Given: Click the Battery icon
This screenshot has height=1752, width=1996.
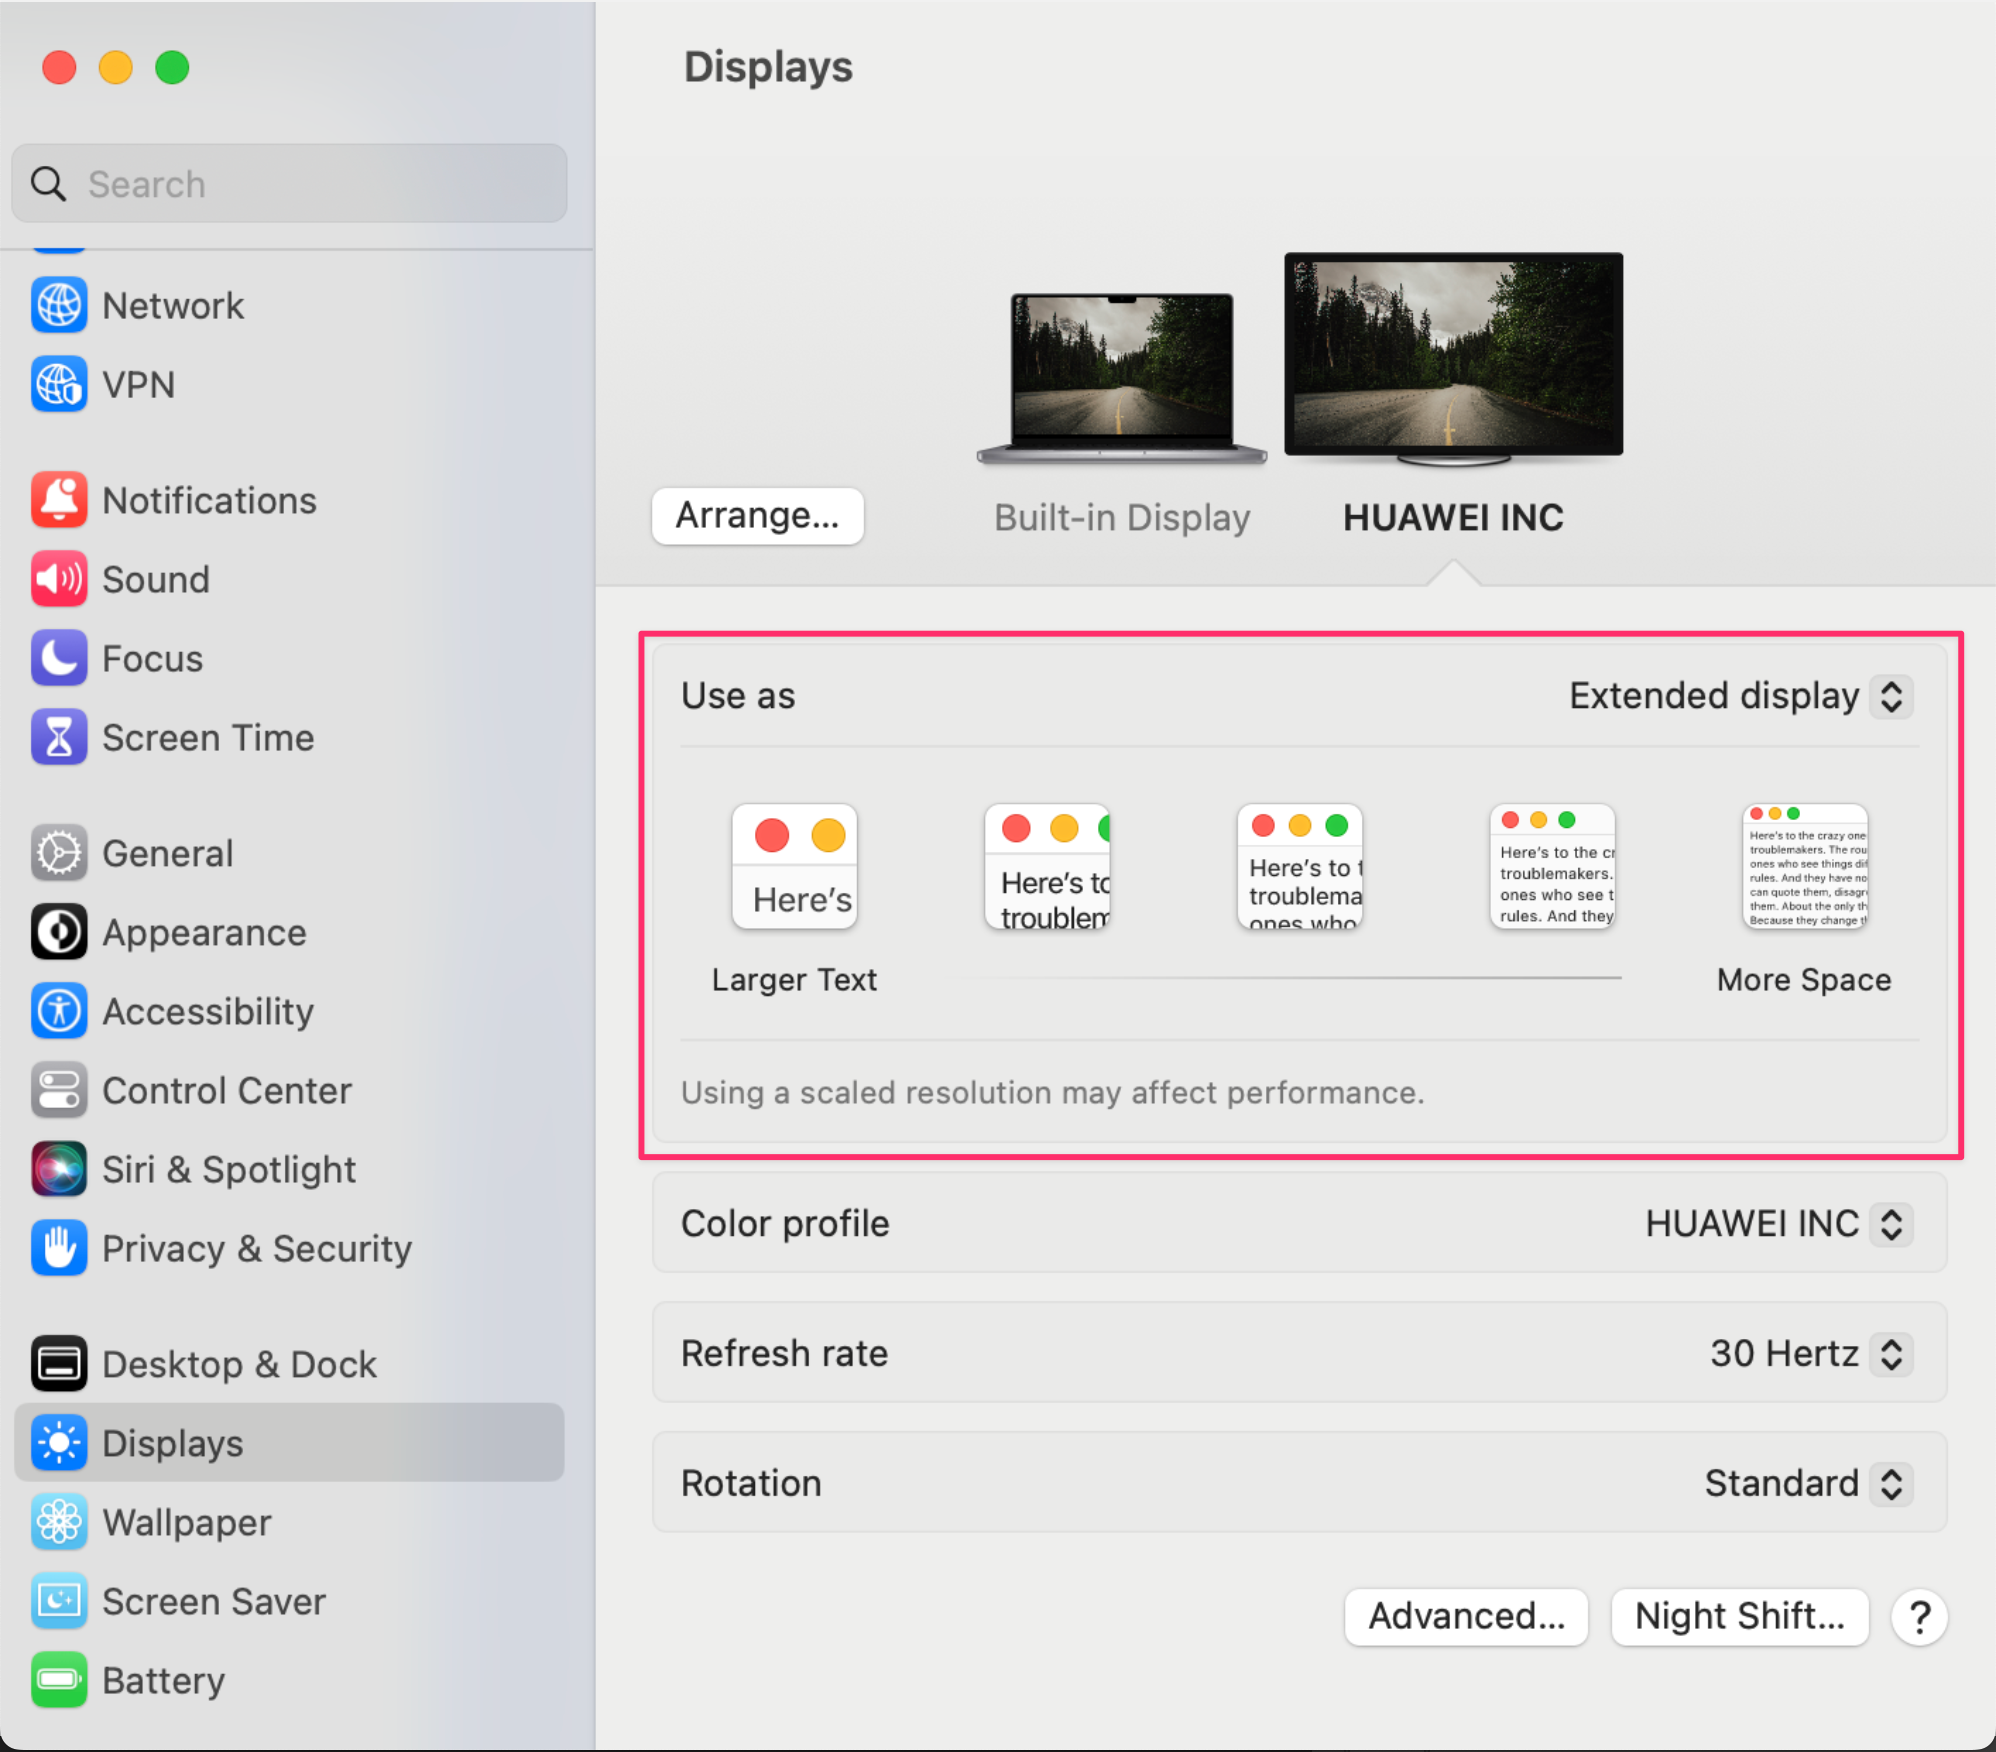Looking at the screenshot, I should coord(59,1680).
